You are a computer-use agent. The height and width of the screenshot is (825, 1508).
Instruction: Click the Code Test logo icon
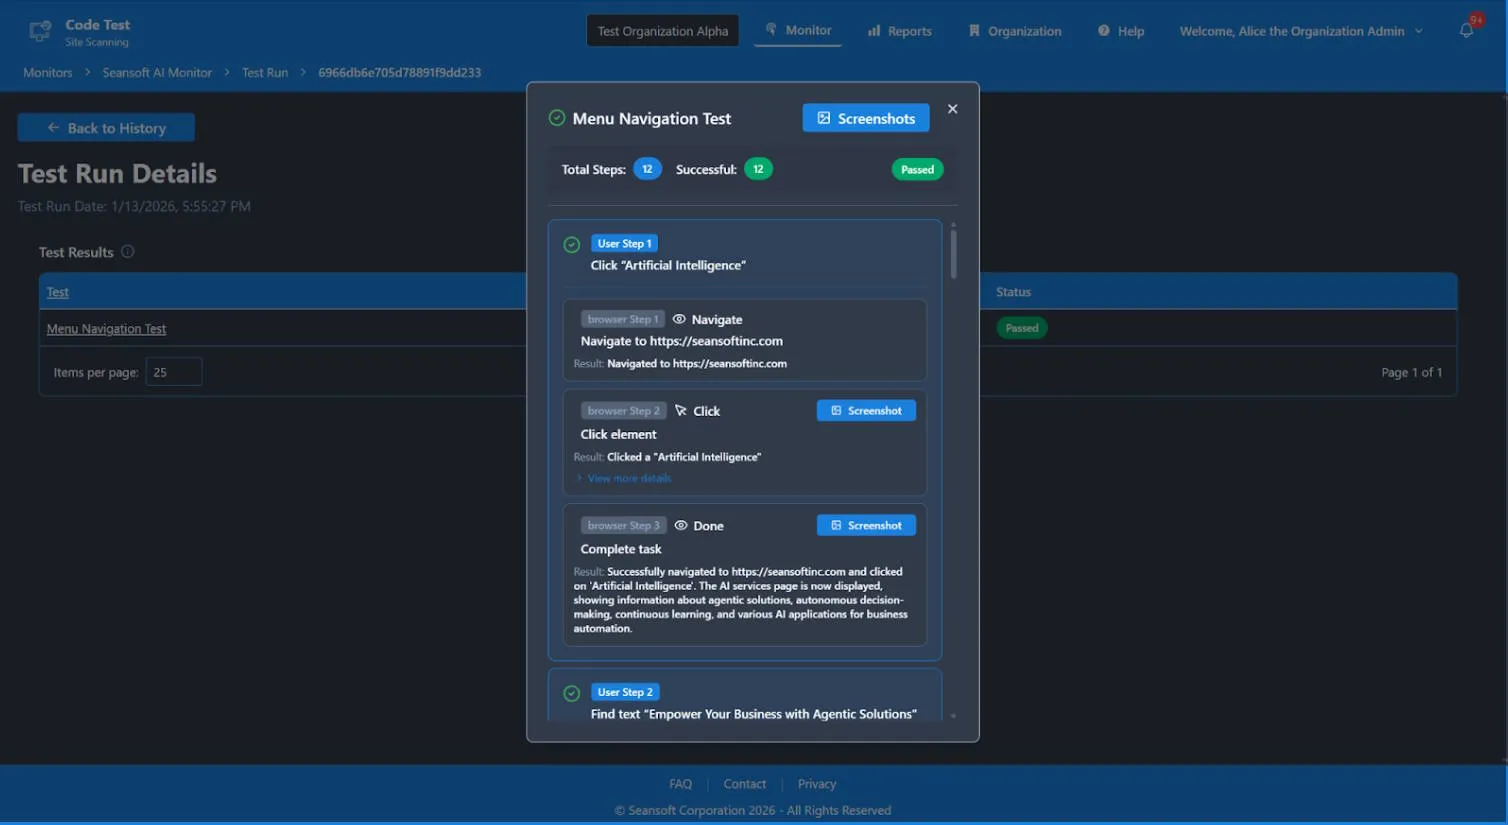point(40,32)
